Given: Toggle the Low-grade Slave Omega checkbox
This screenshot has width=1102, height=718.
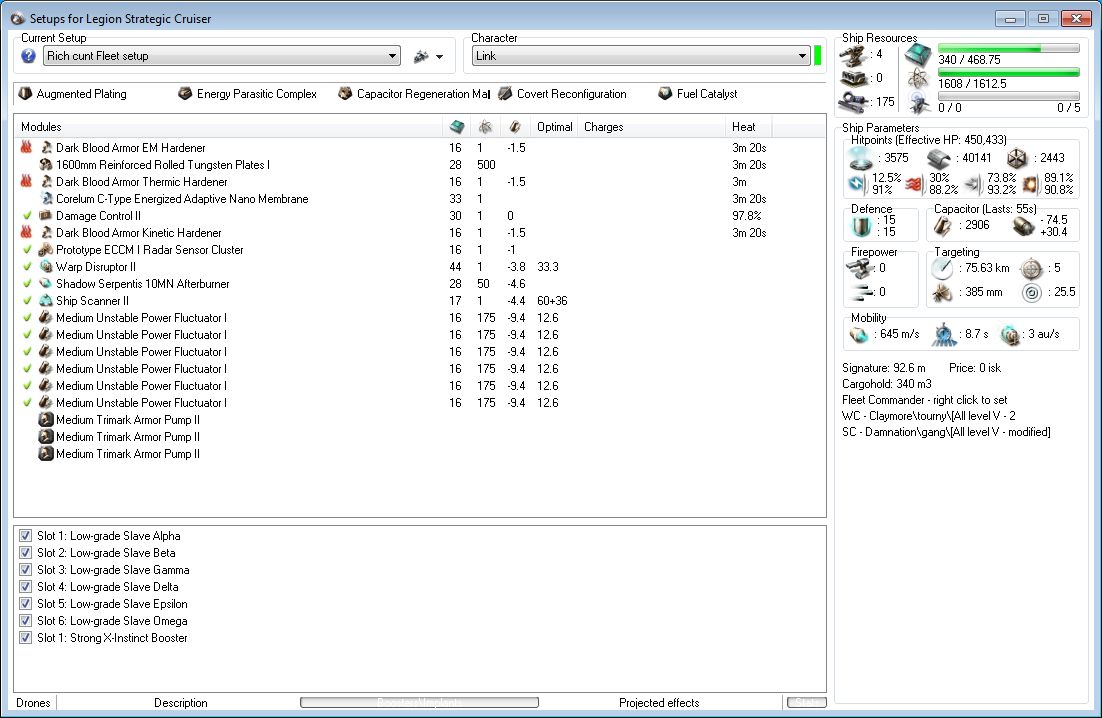Looking at the screenshot, I should 26,621.
